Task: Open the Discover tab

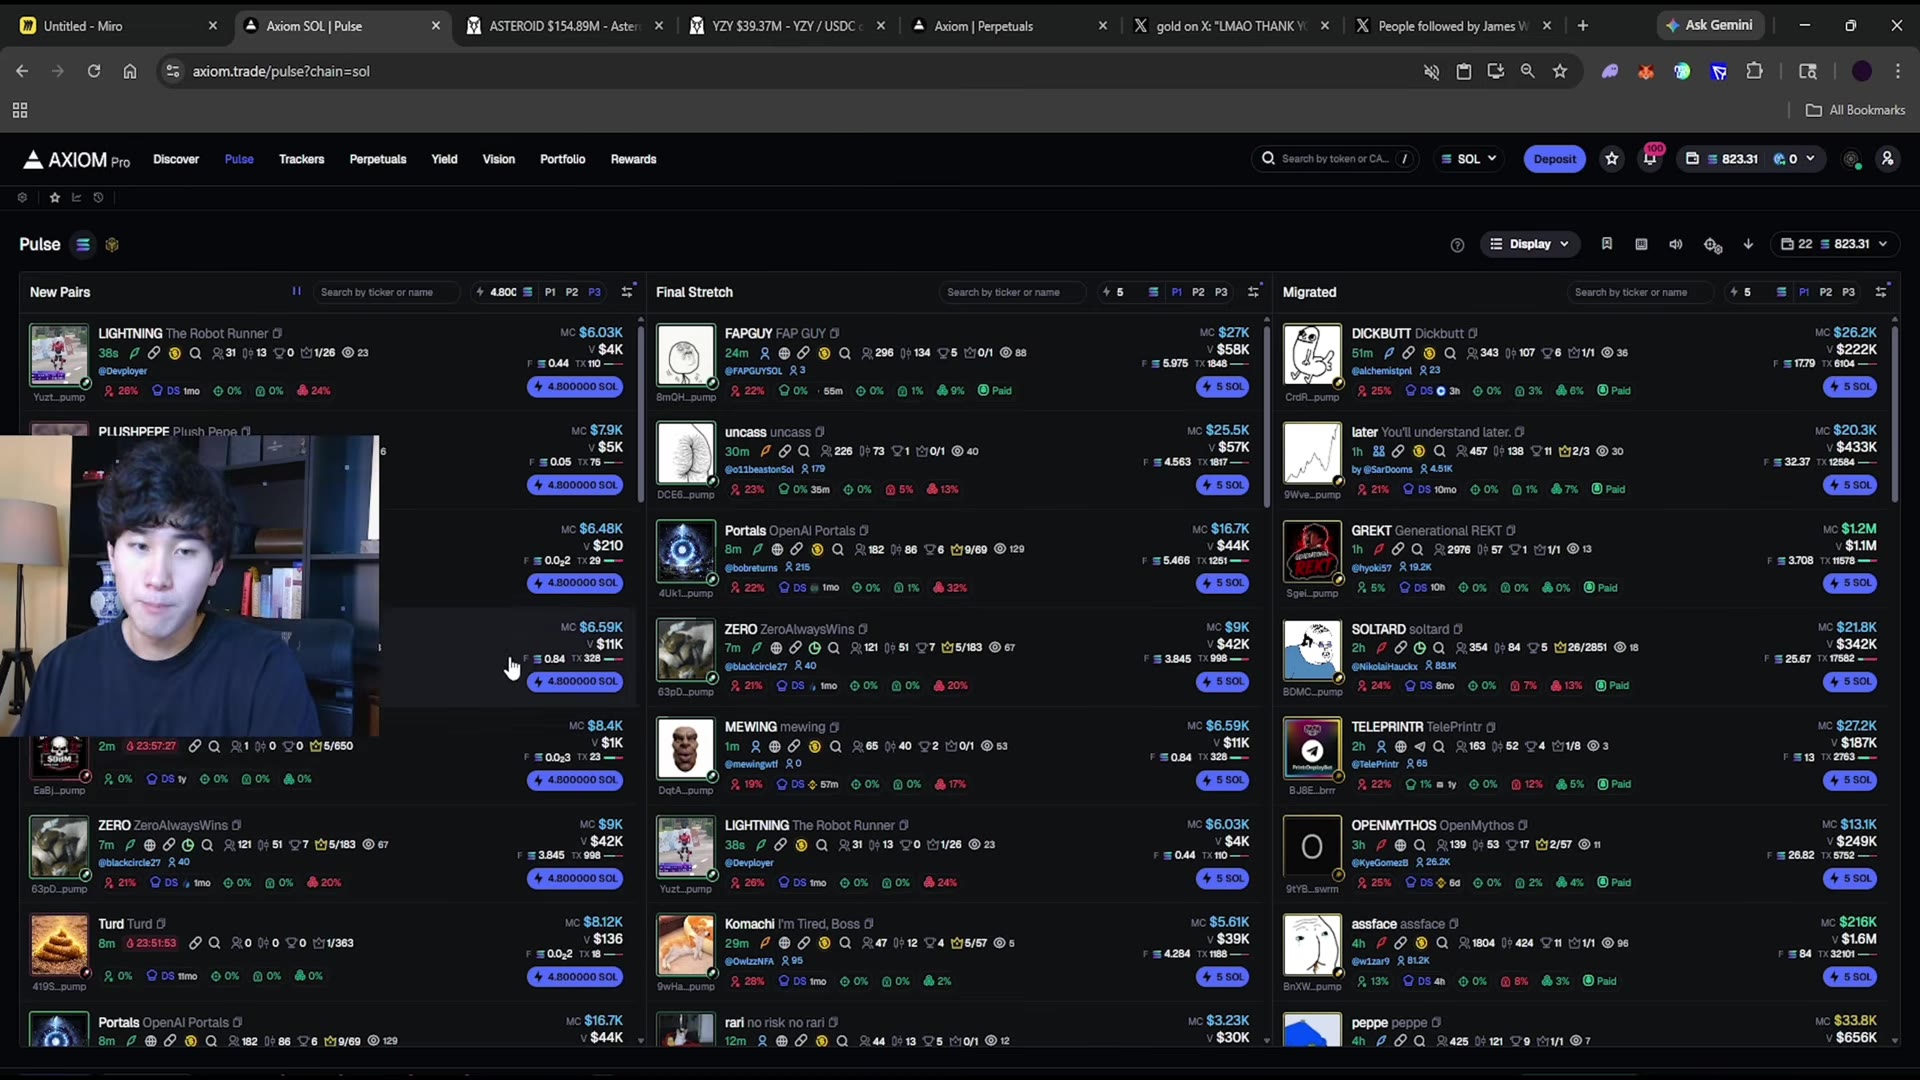Action: click(x=176, y=159)
